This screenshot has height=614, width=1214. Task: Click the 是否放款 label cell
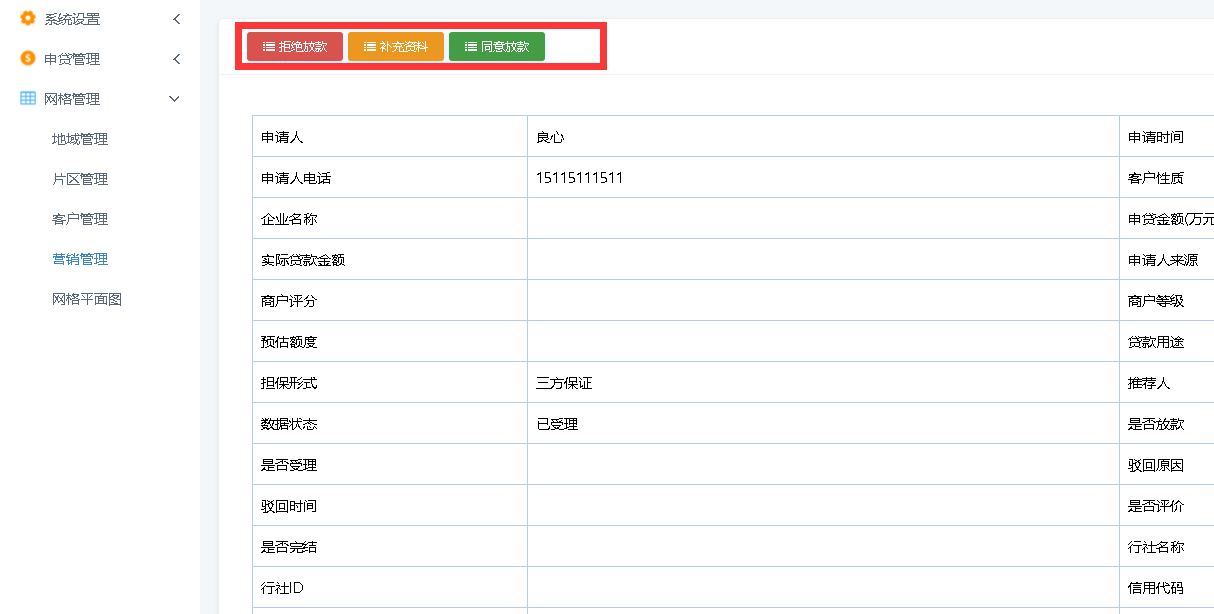point(1167,423)
